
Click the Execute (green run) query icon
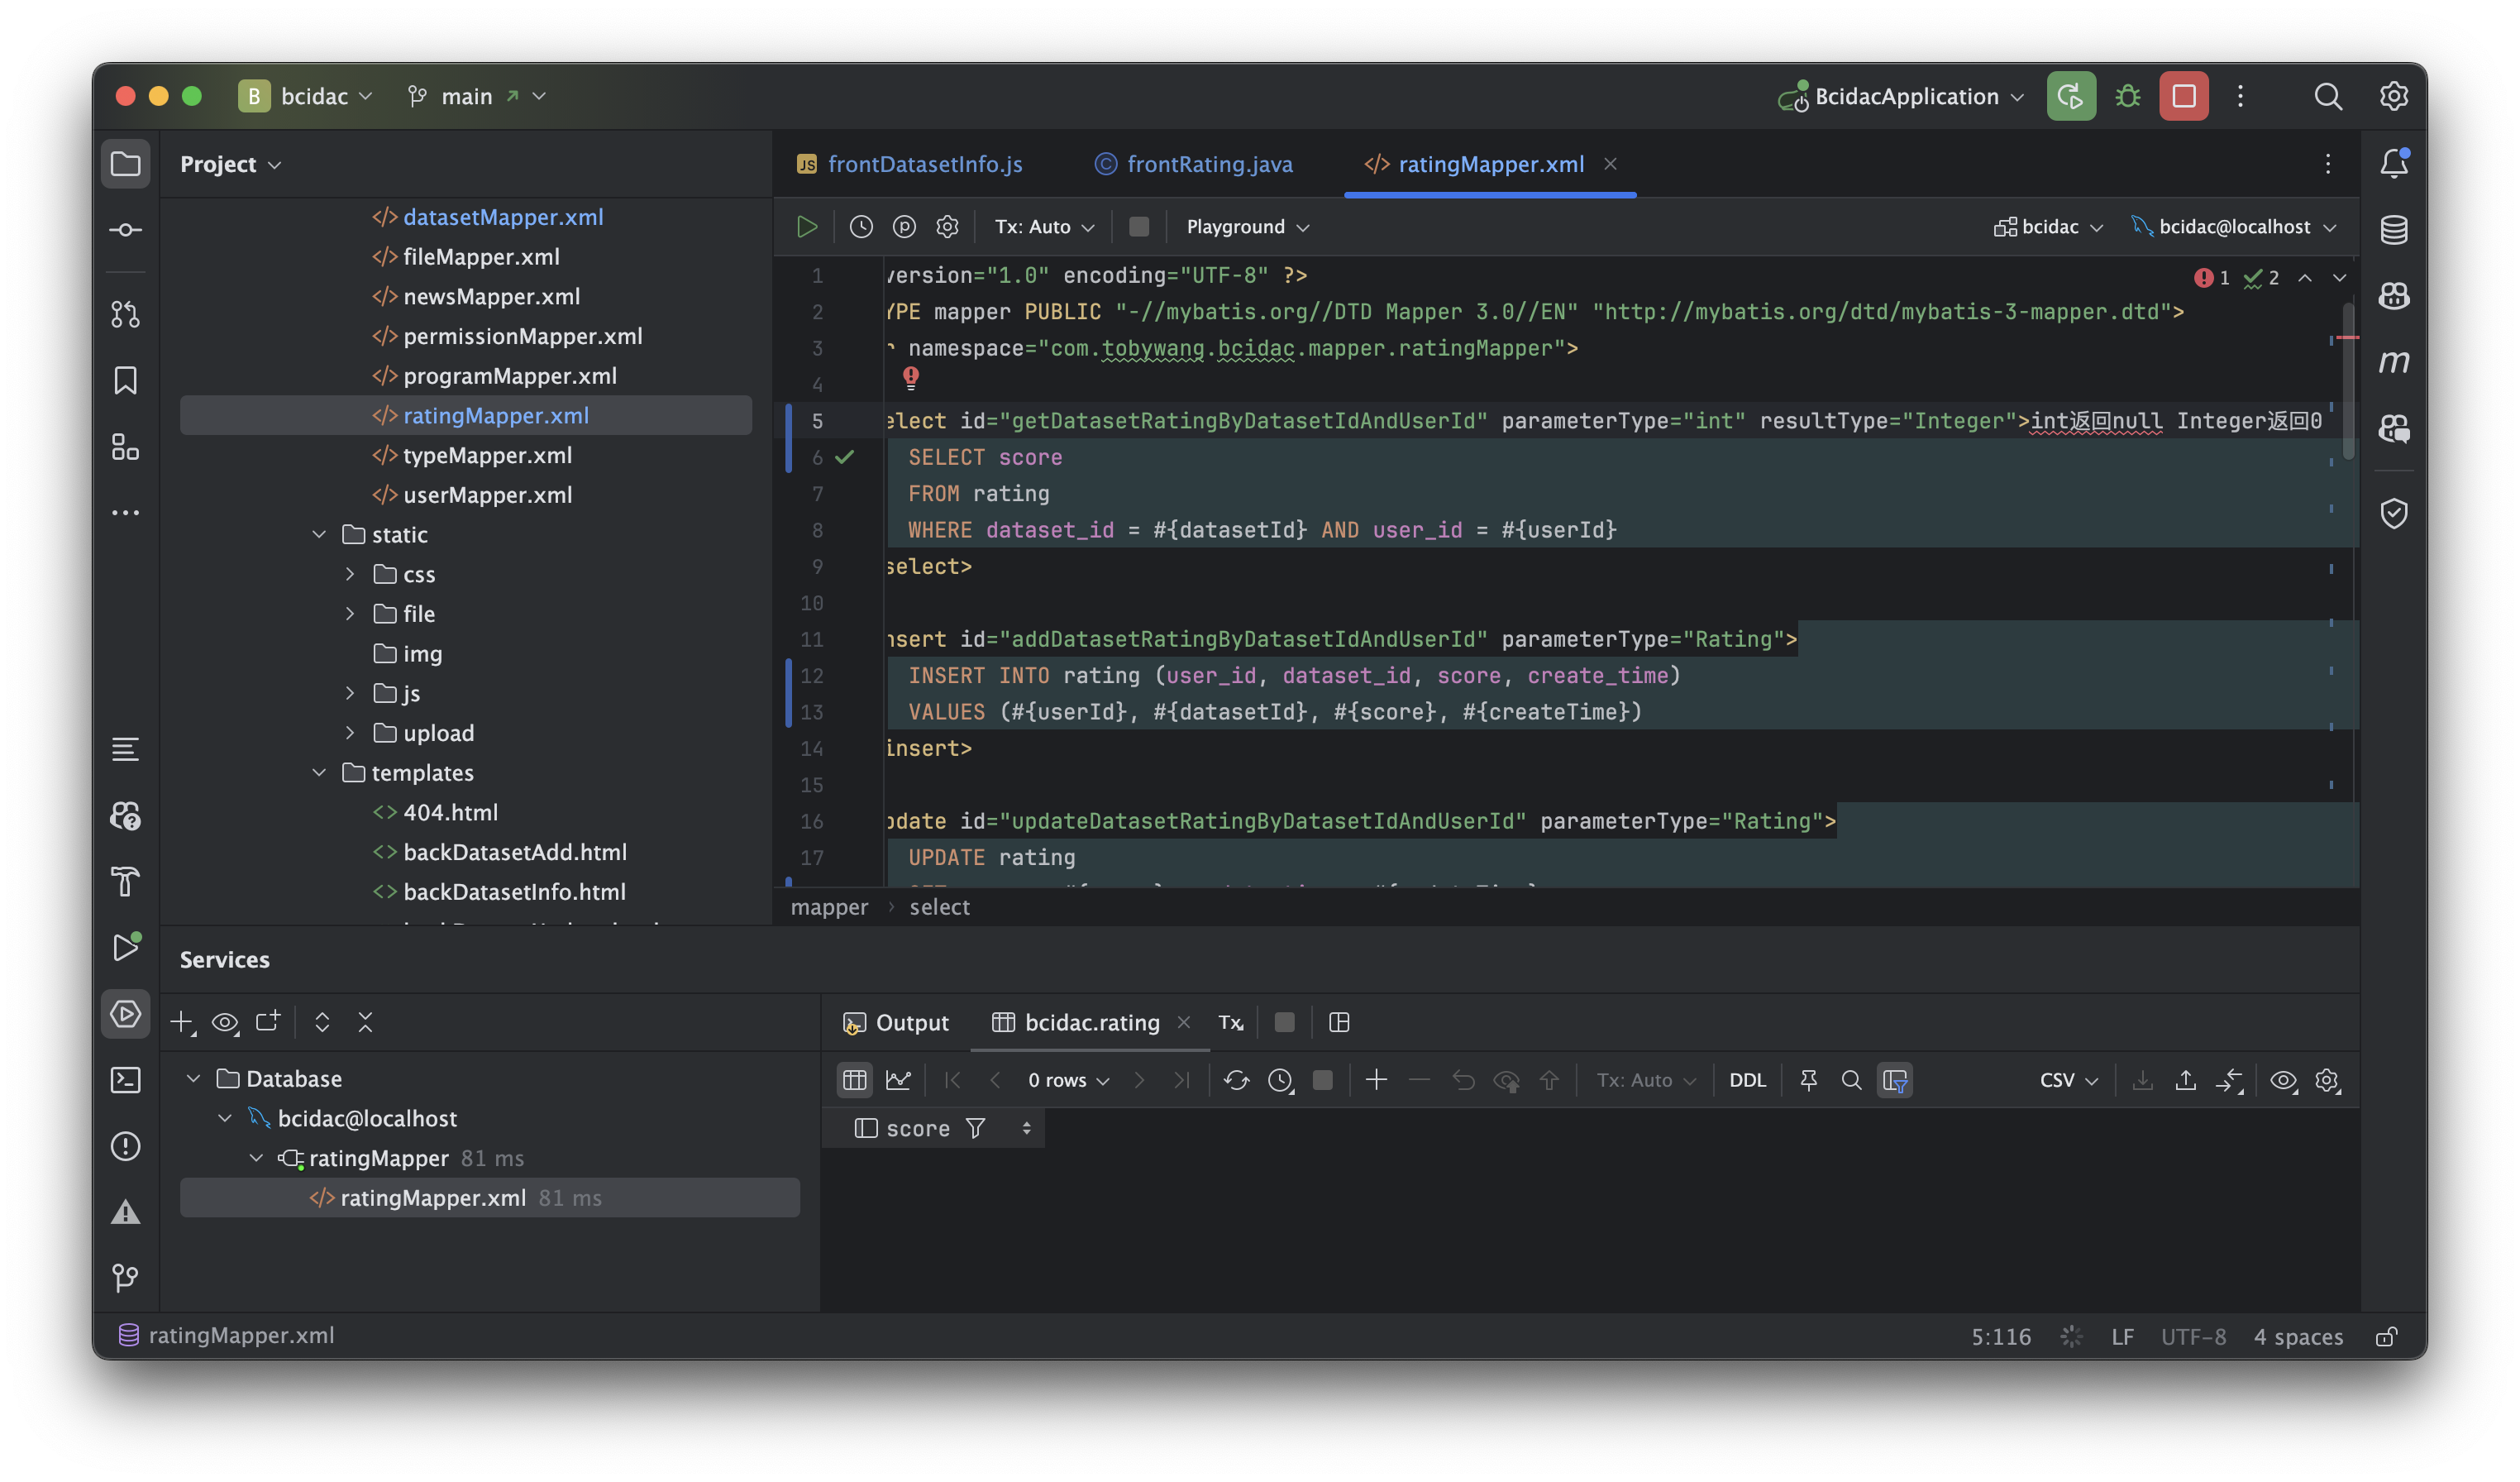[806, 227]
